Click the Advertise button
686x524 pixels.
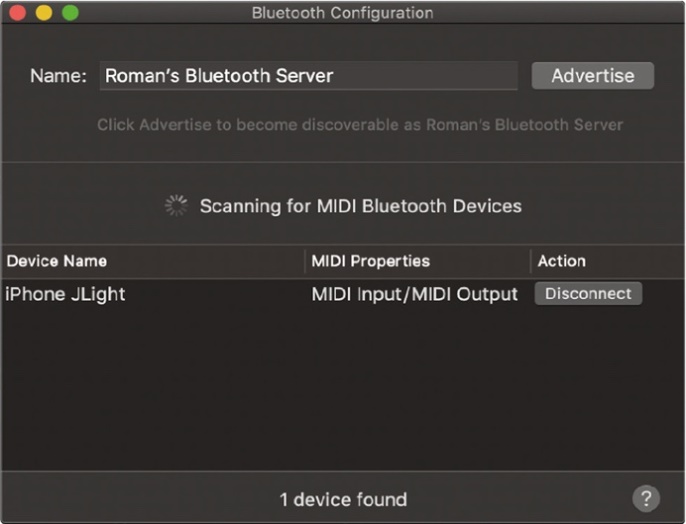[592, 75]
